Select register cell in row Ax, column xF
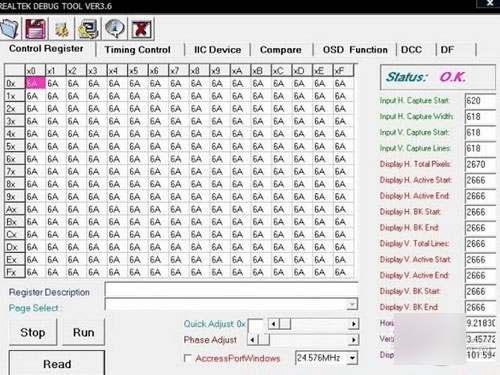500x375 pixels. 343,209
